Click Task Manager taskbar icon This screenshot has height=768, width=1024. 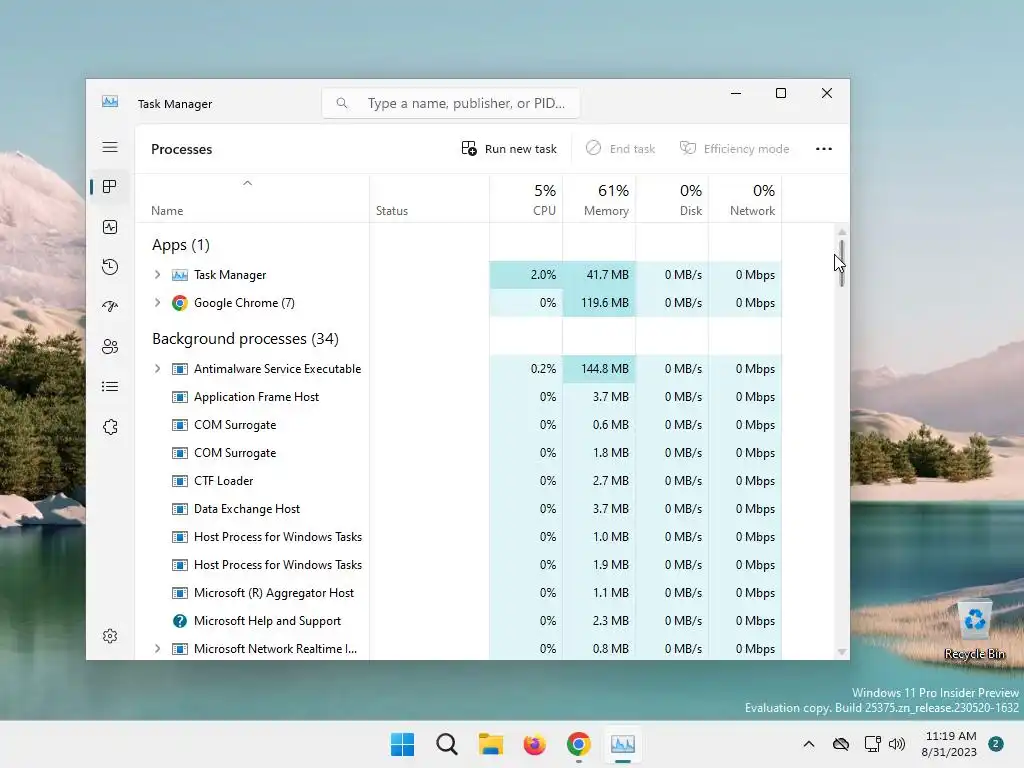click(x=622, y=744)
